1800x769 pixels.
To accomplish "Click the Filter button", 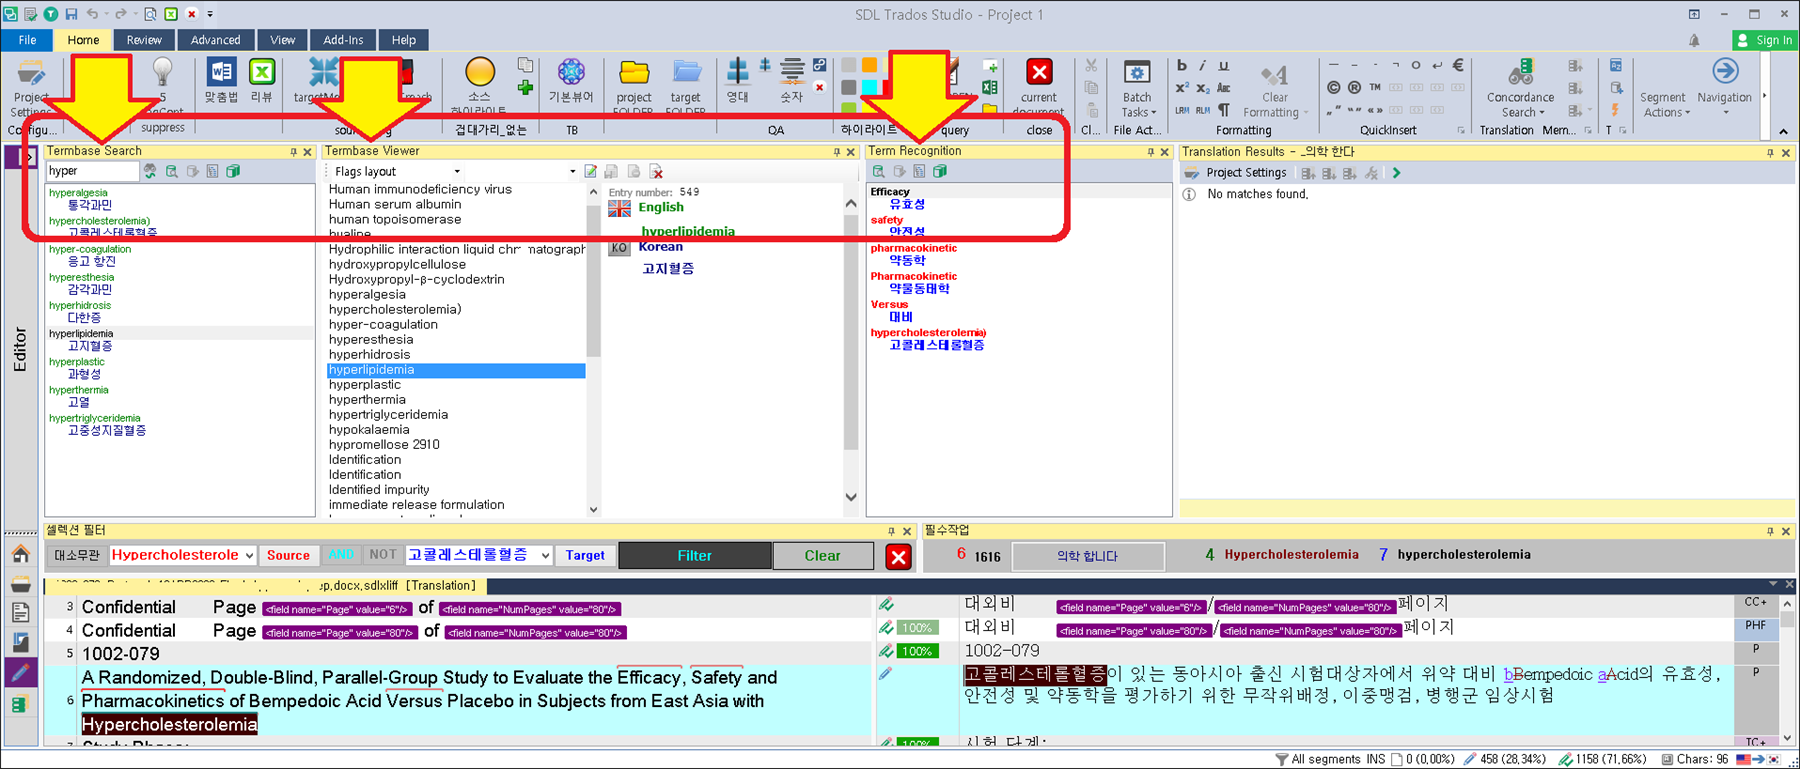I will click(x=695, y=555).
